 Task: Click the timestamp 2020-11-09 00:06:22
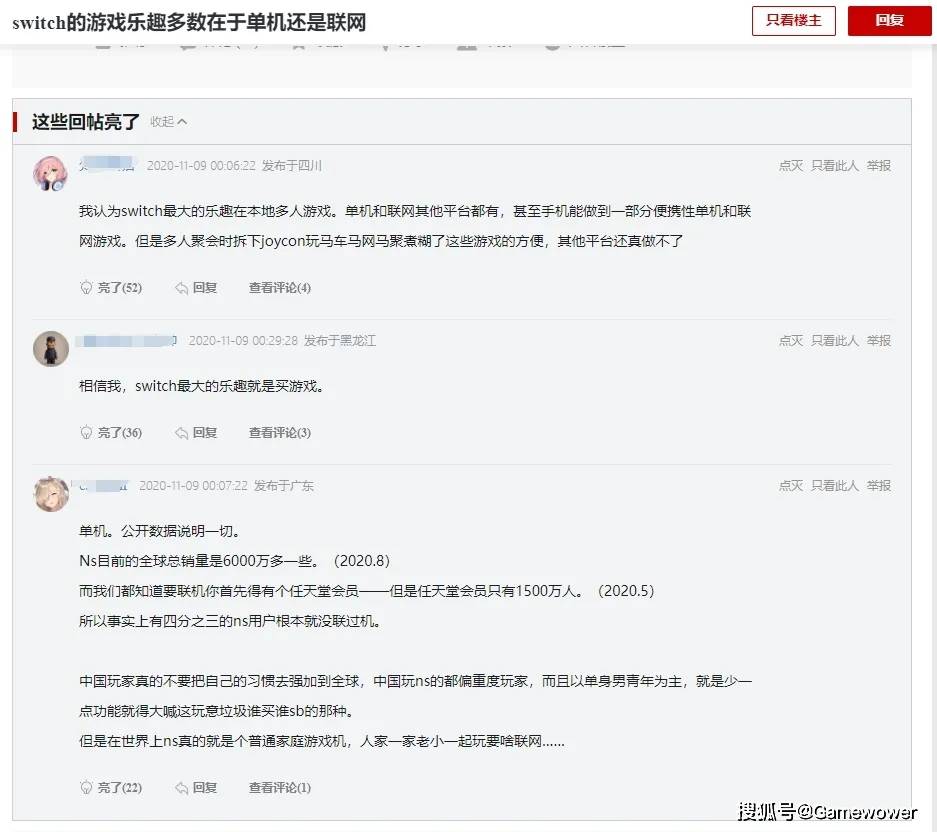click(x=201, y=166)
